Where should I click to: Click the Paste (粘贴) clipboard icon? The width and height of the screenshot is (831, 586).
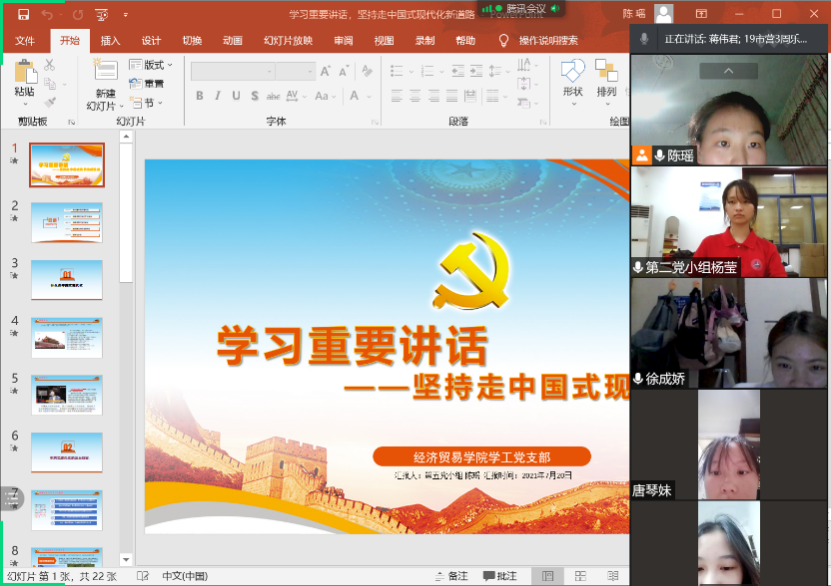click(x=25, y=76)
